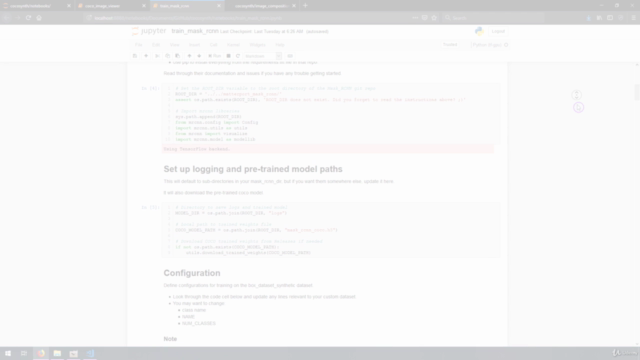Open a new browser tab
Screen dimensions: 640x360
coord(305,6)
